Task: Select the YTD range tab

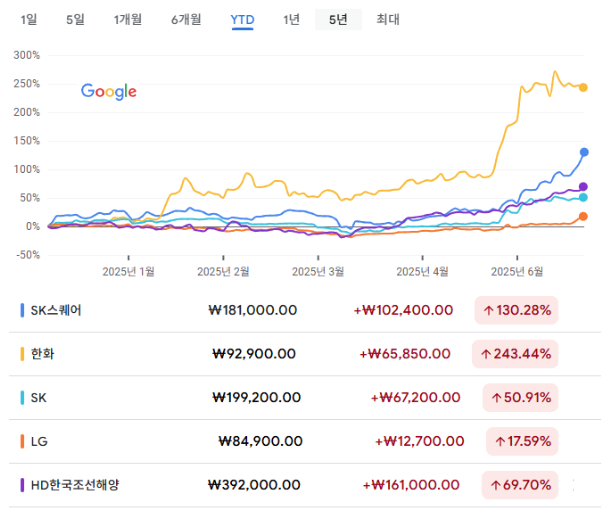Action: (242, 20)
